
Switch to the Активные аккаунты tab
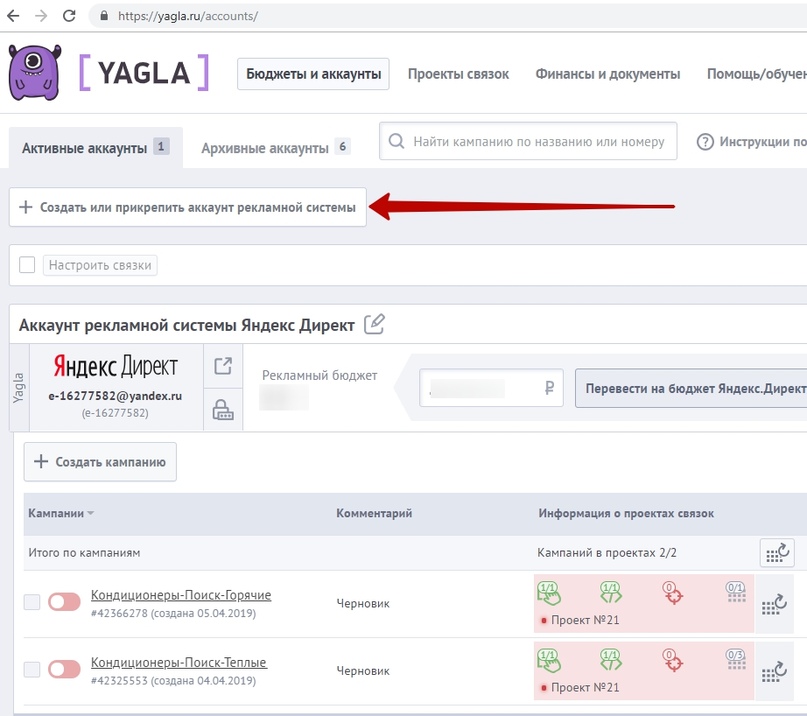click(96, 148)
